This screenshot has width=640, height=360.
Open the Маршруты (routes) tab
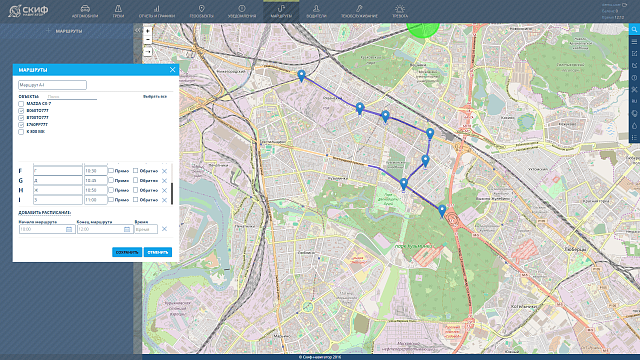[281, 11]
